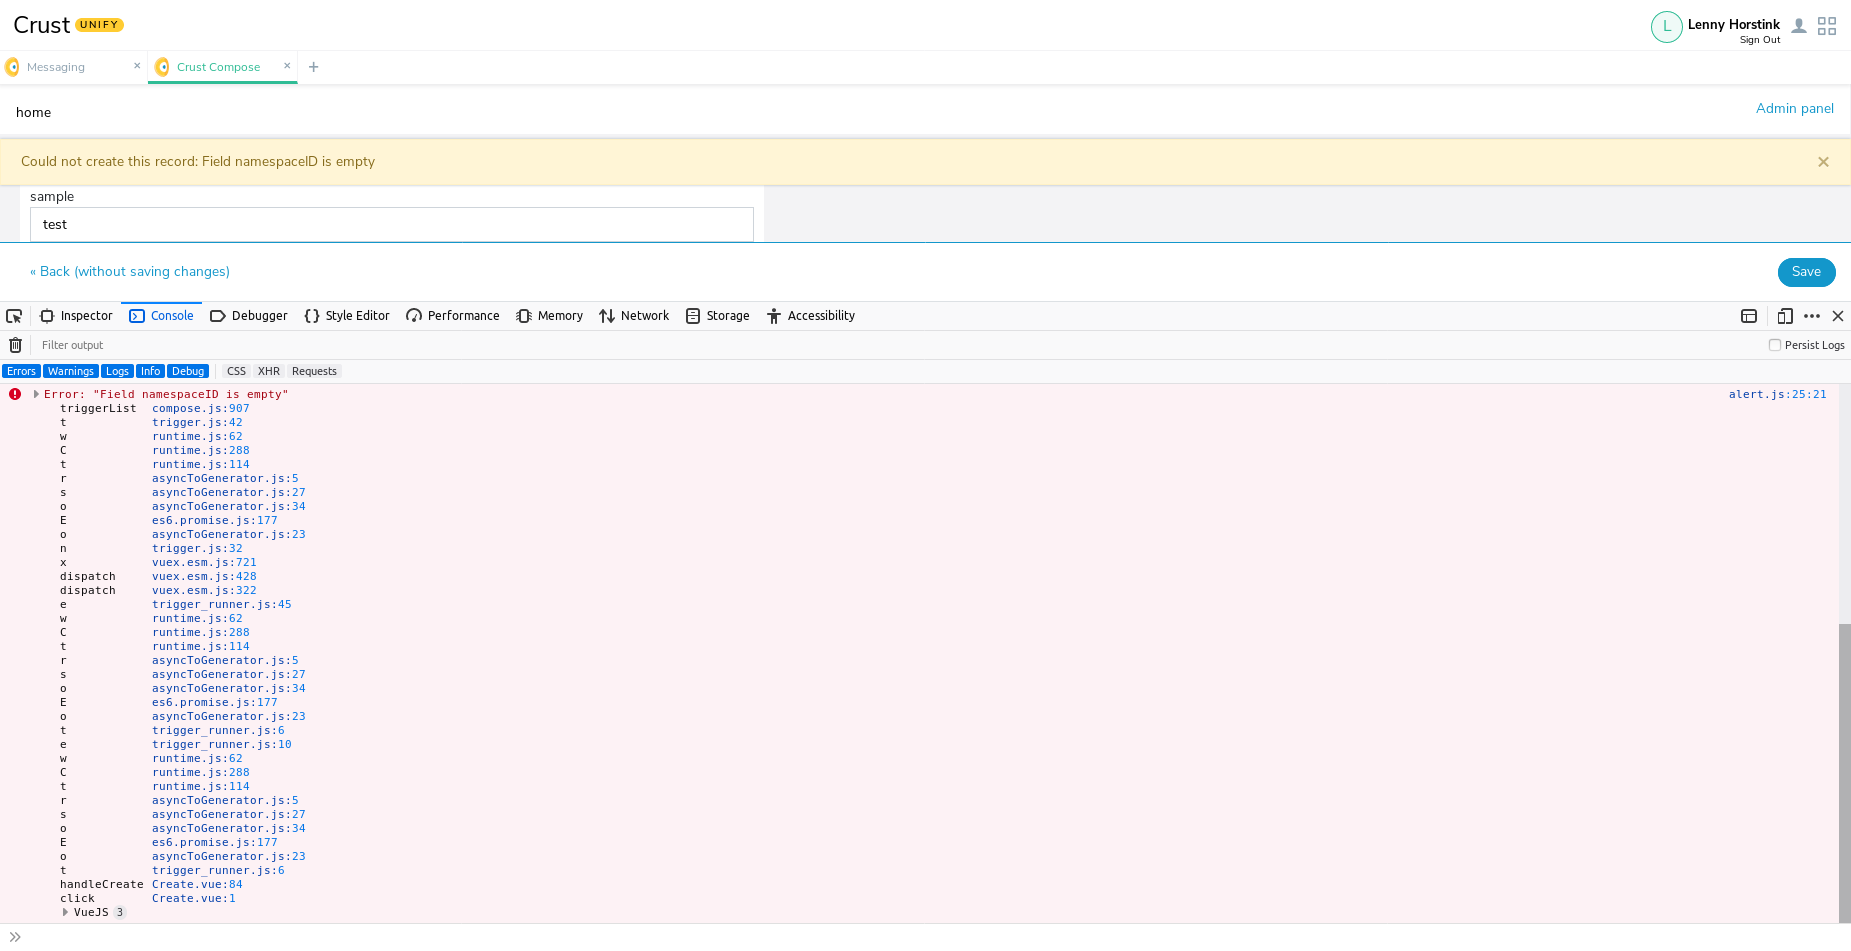Click the user profile icon near Lenny Horstink
The height and width of the screenshot is (951, 1851).
click(x=1799, y=25)
